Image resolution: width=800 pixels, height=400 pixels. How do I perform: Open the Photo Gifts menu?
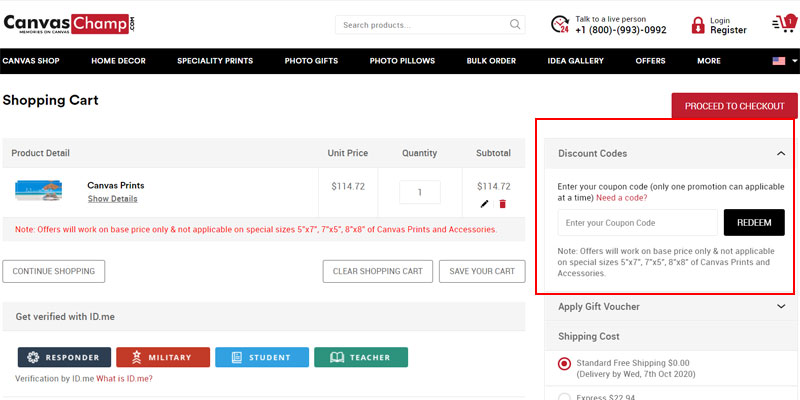tap(311, 61)
